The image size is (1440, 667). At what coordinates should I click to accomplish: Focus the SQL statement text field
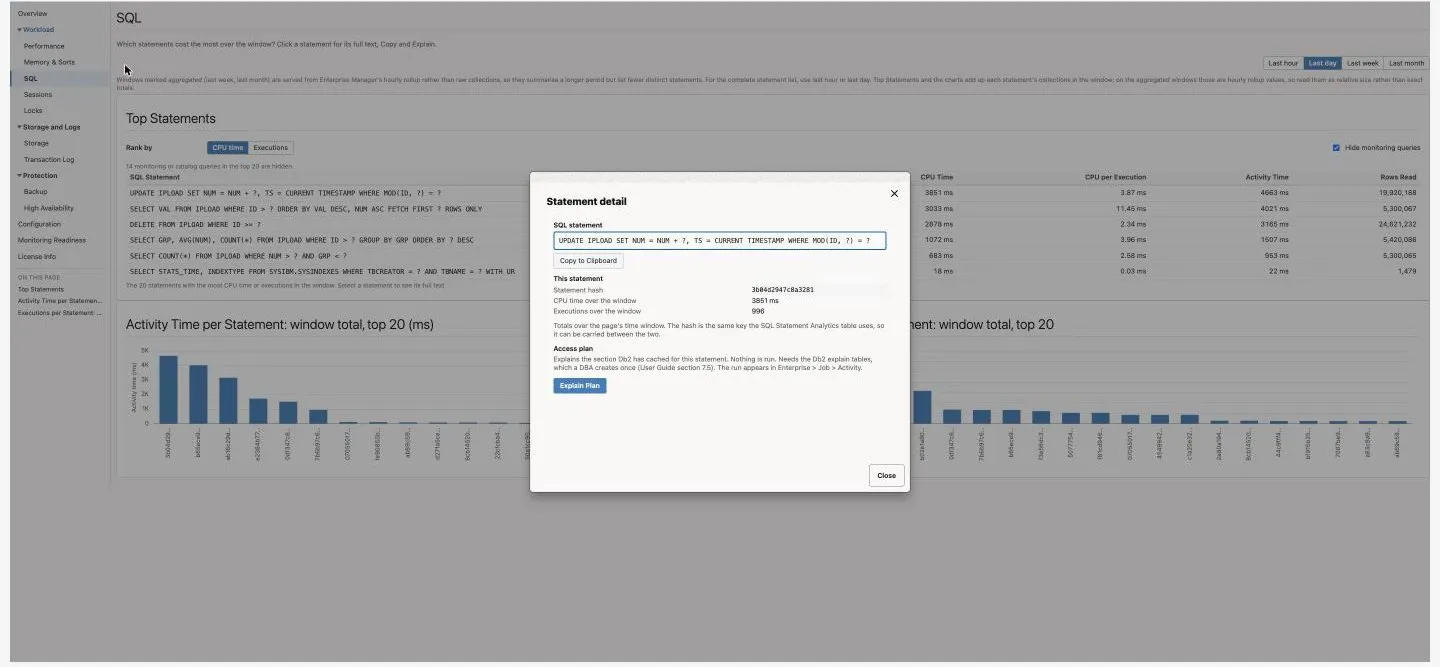719,241
